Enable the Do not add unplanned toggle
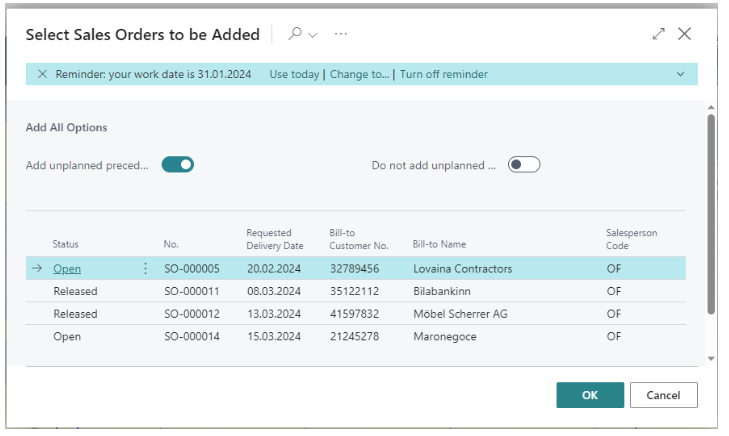Screen dimensions: 729x436 pos(524,165)
